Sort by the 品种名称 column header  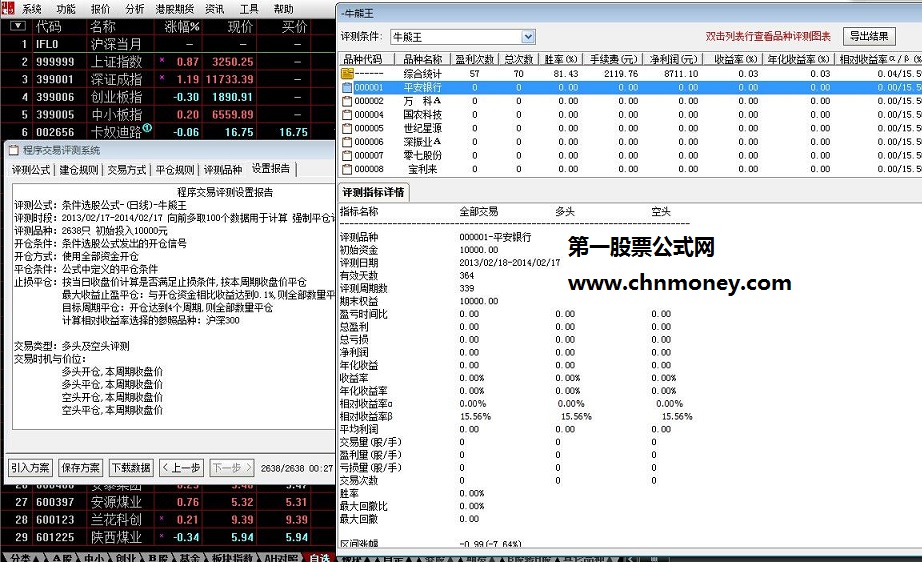point(422,59)
